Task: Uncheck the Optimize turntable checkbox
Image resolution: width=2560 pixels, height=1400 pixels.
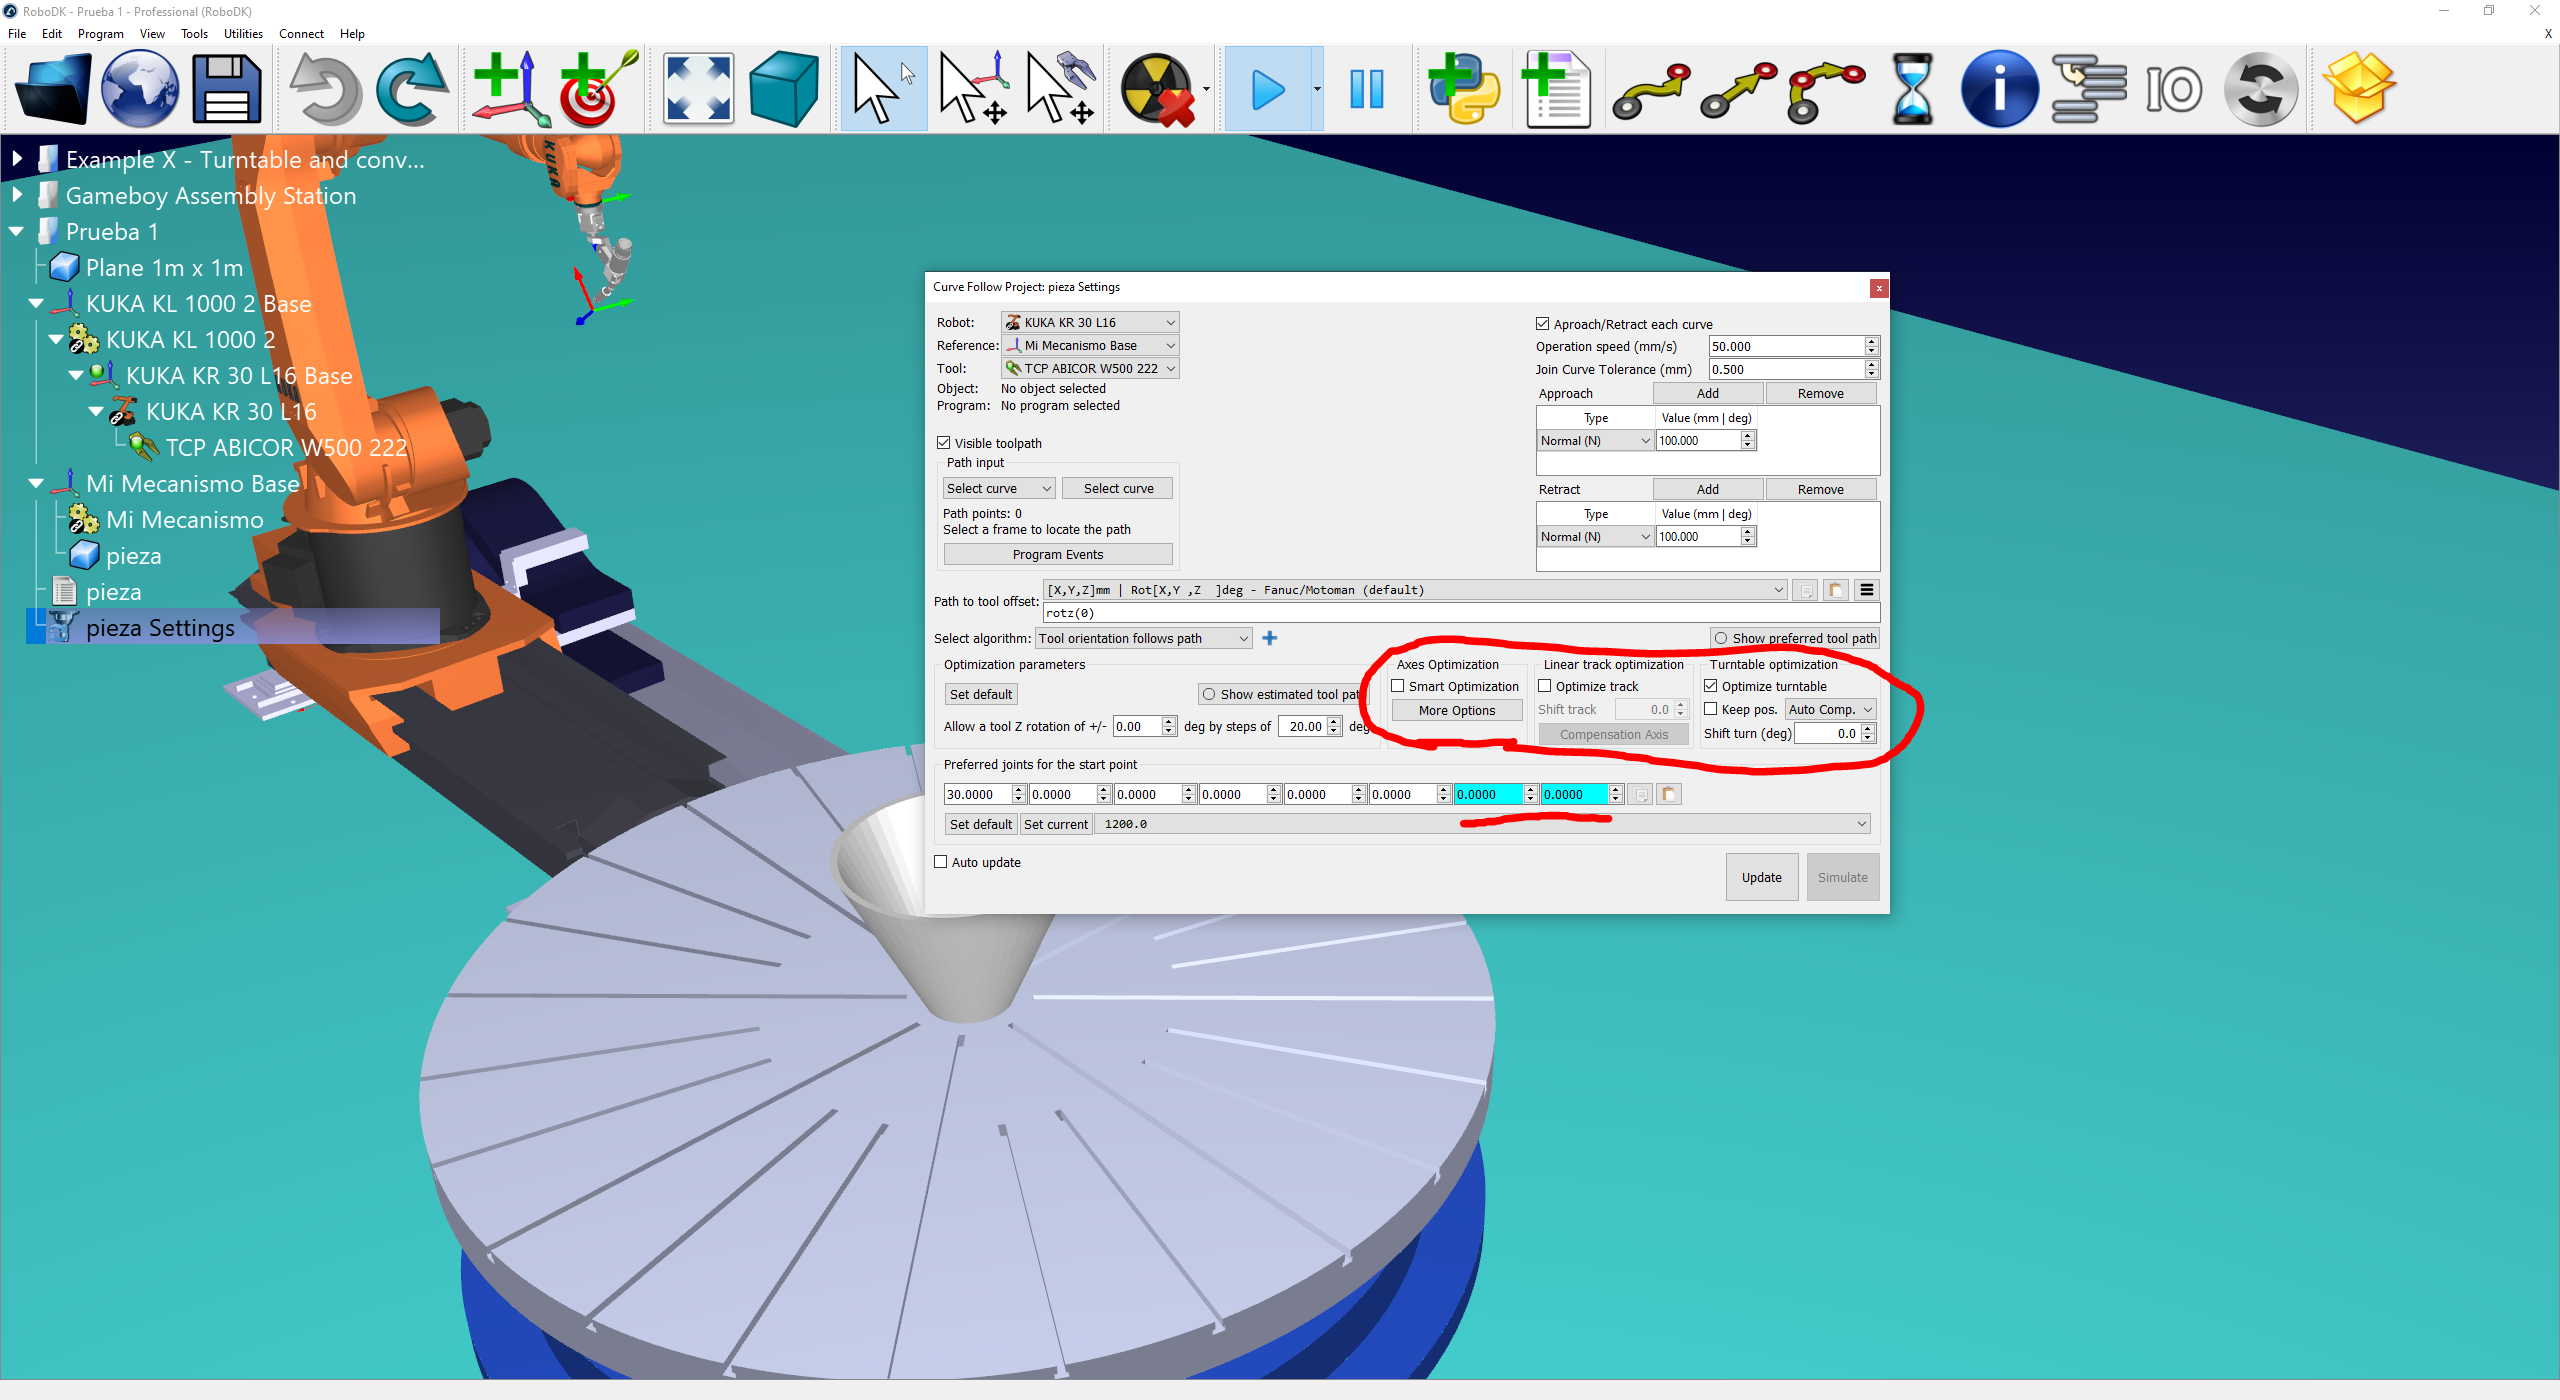Action: pyautogui.click(x=1711, y=686)
